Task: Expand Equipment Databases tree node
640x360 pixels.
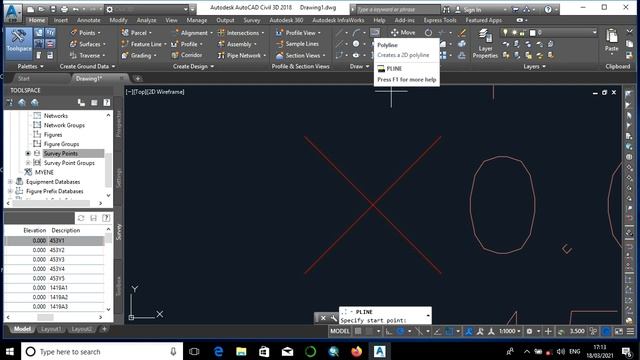Action: (10, 182)
